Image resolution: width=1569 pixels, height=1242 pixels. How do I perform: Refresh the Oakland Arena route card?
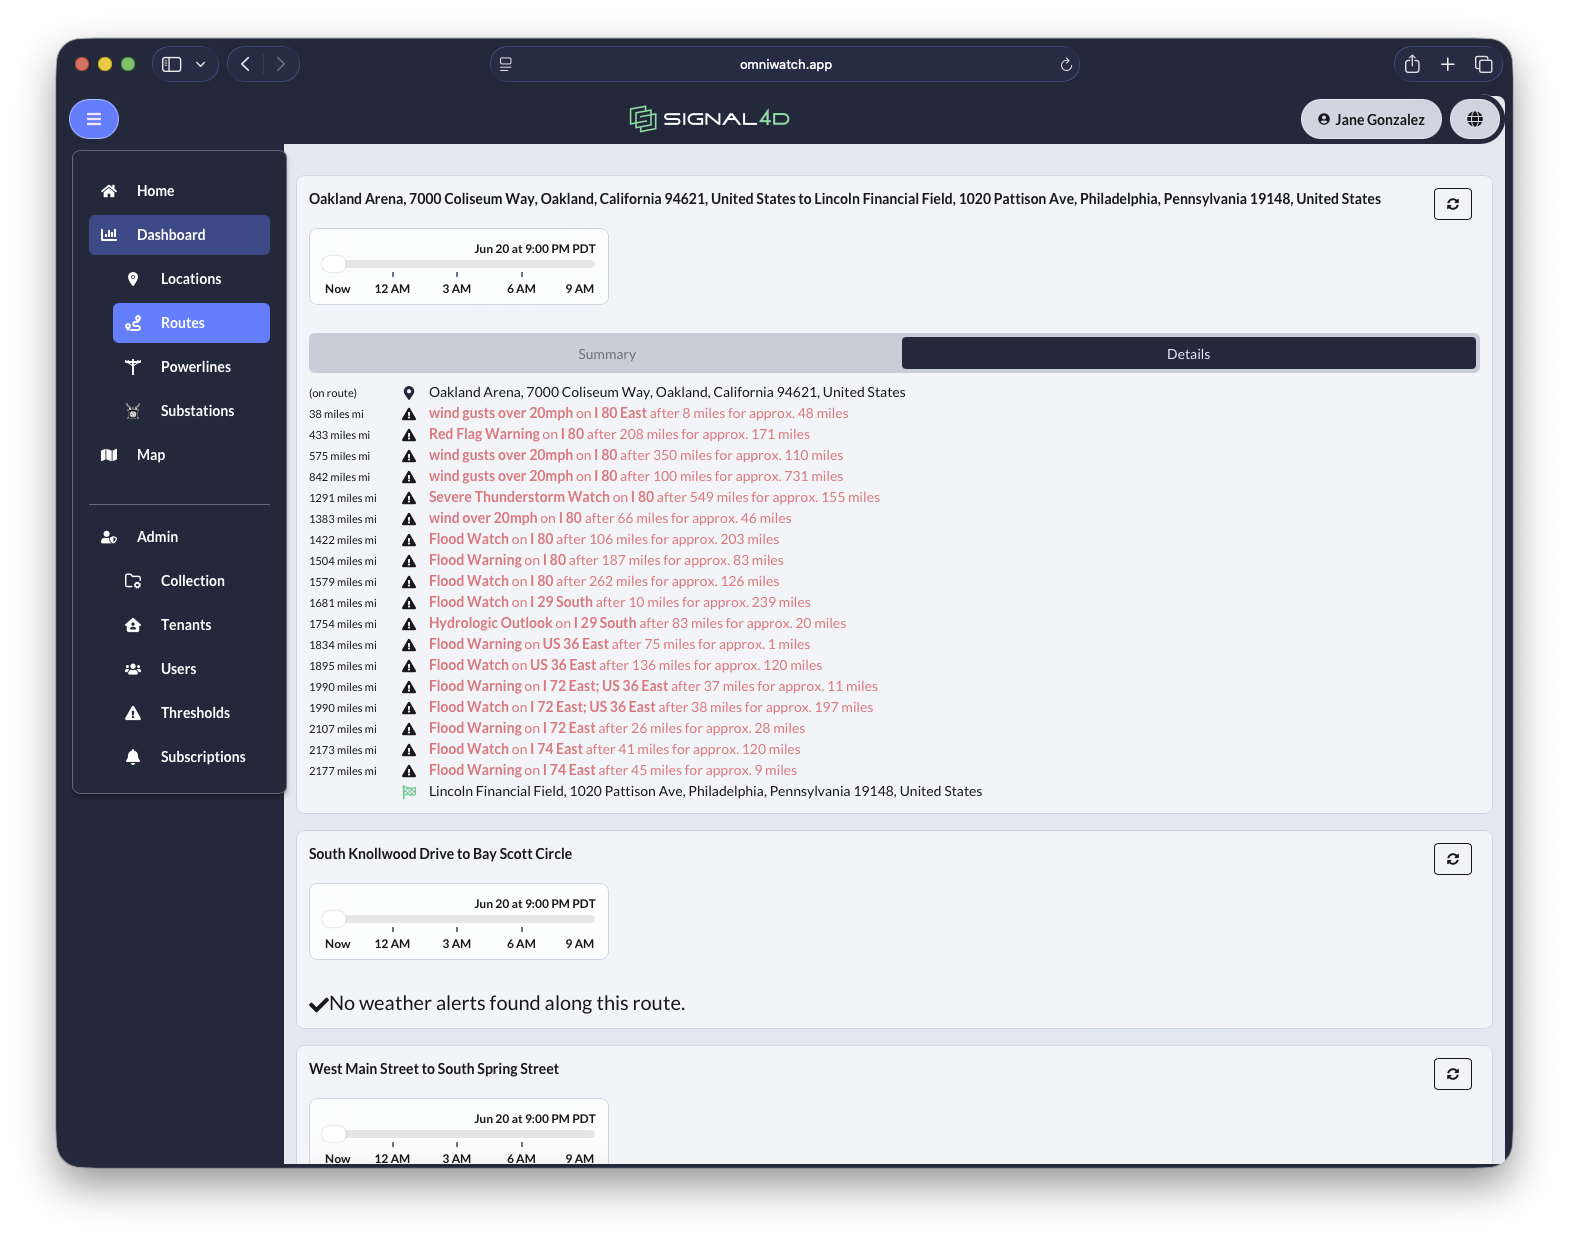tap(1452, 204)
